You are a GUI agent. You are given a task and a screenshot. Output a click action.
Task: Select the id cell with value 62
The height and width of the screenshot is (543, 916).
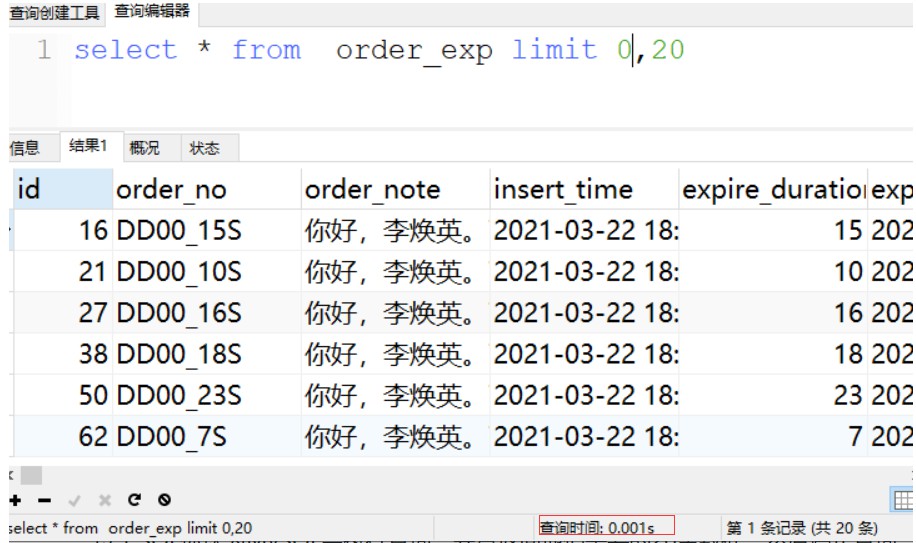63,437
